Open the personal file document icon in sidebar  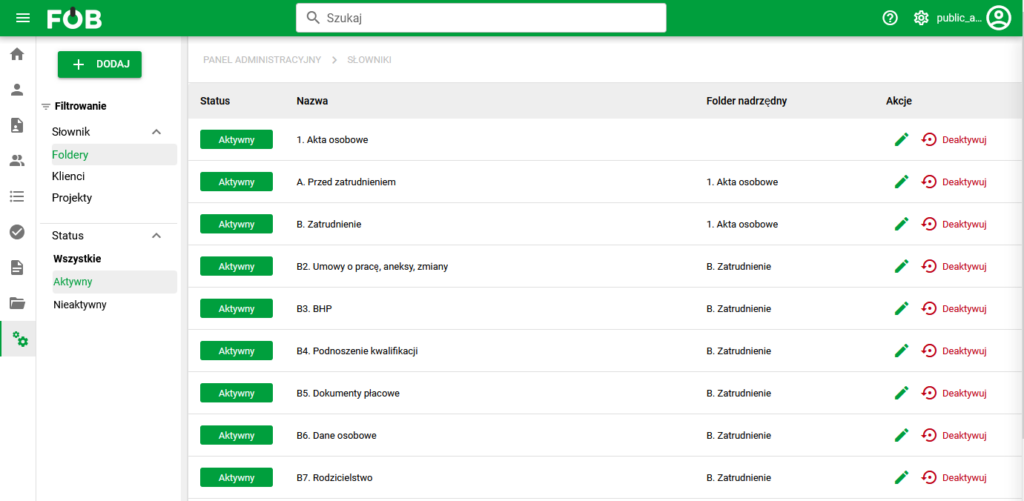18,125
